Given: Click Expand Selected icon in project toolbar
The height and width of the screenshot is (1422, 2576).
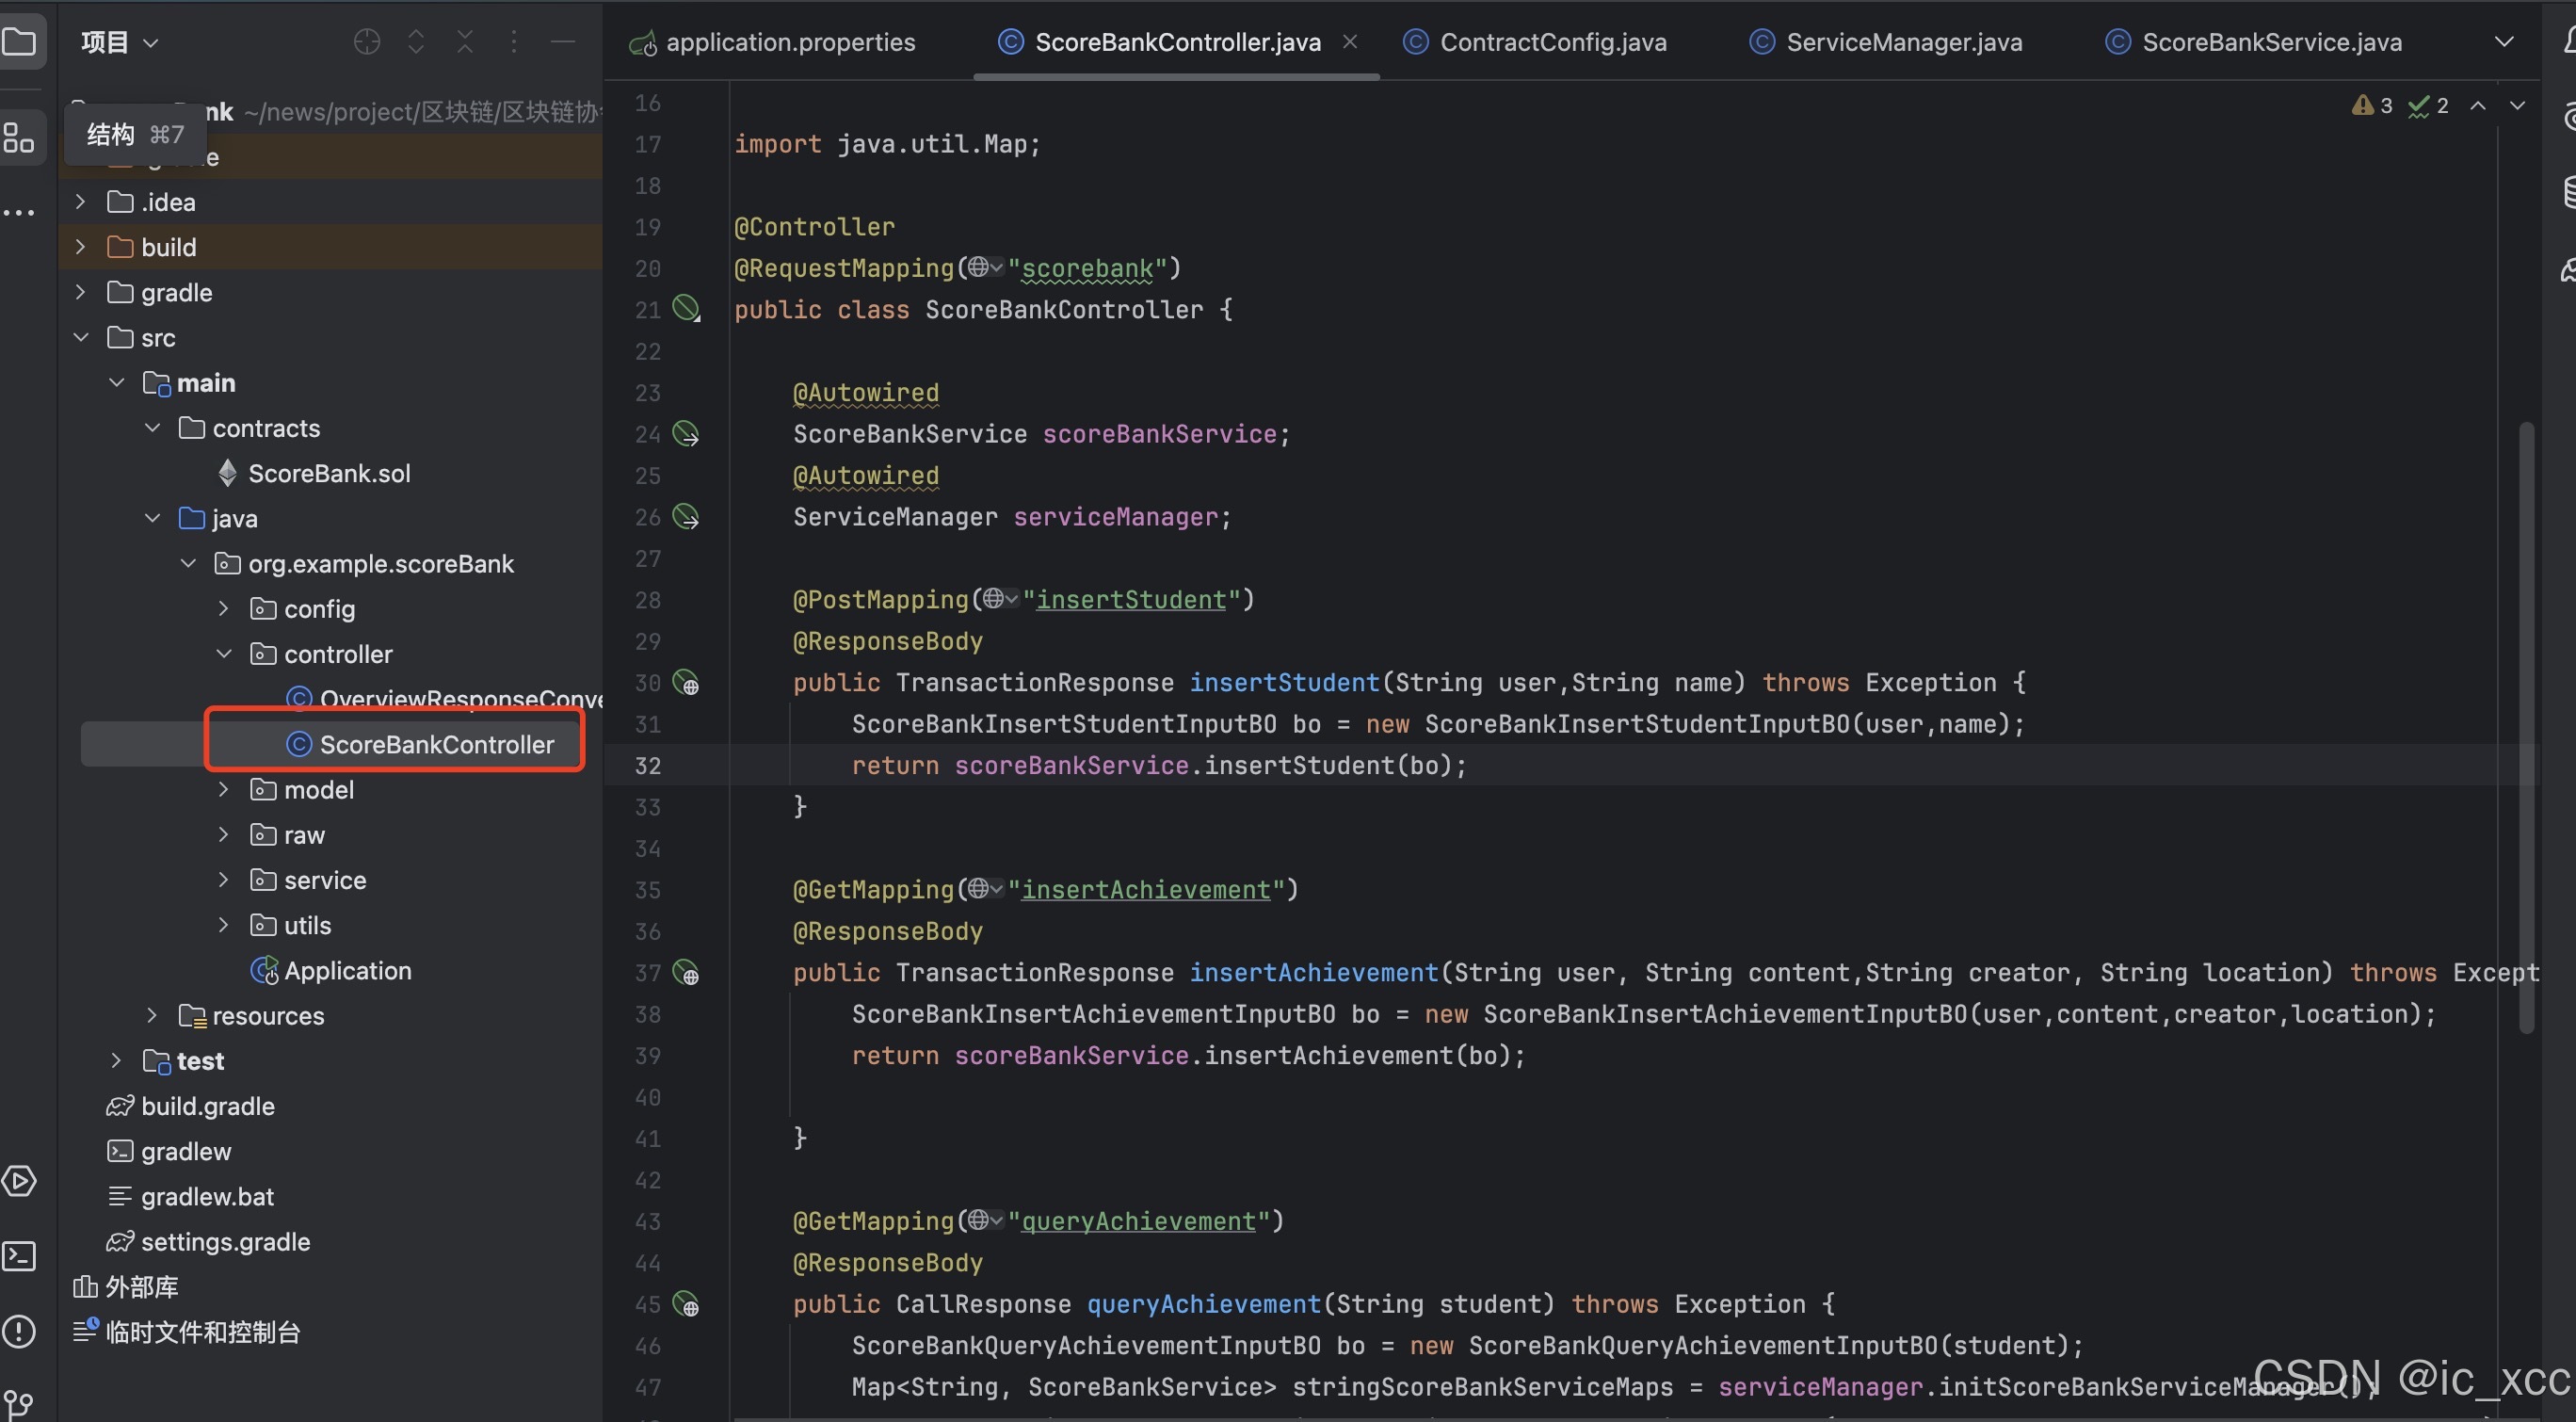Looking at the screenshot, I should (416, 42).
